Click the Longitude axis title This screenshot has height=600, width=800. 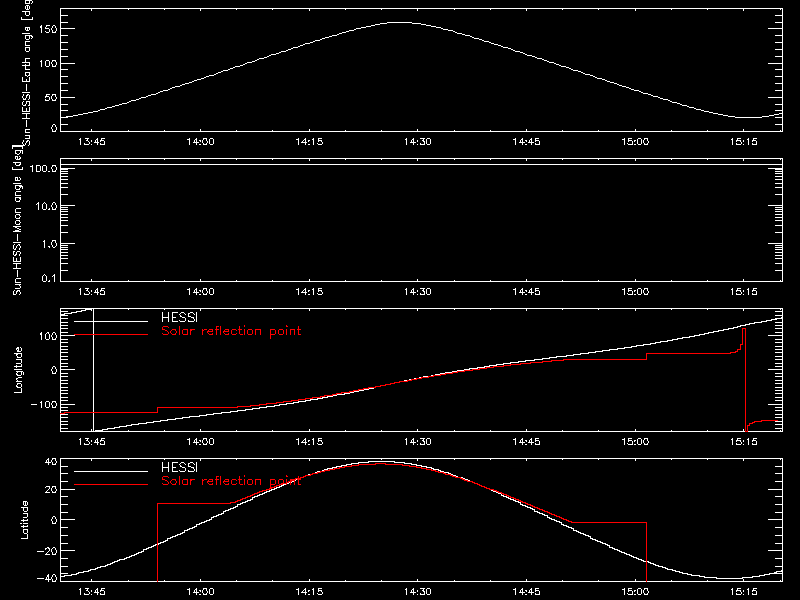click(18, 370)
